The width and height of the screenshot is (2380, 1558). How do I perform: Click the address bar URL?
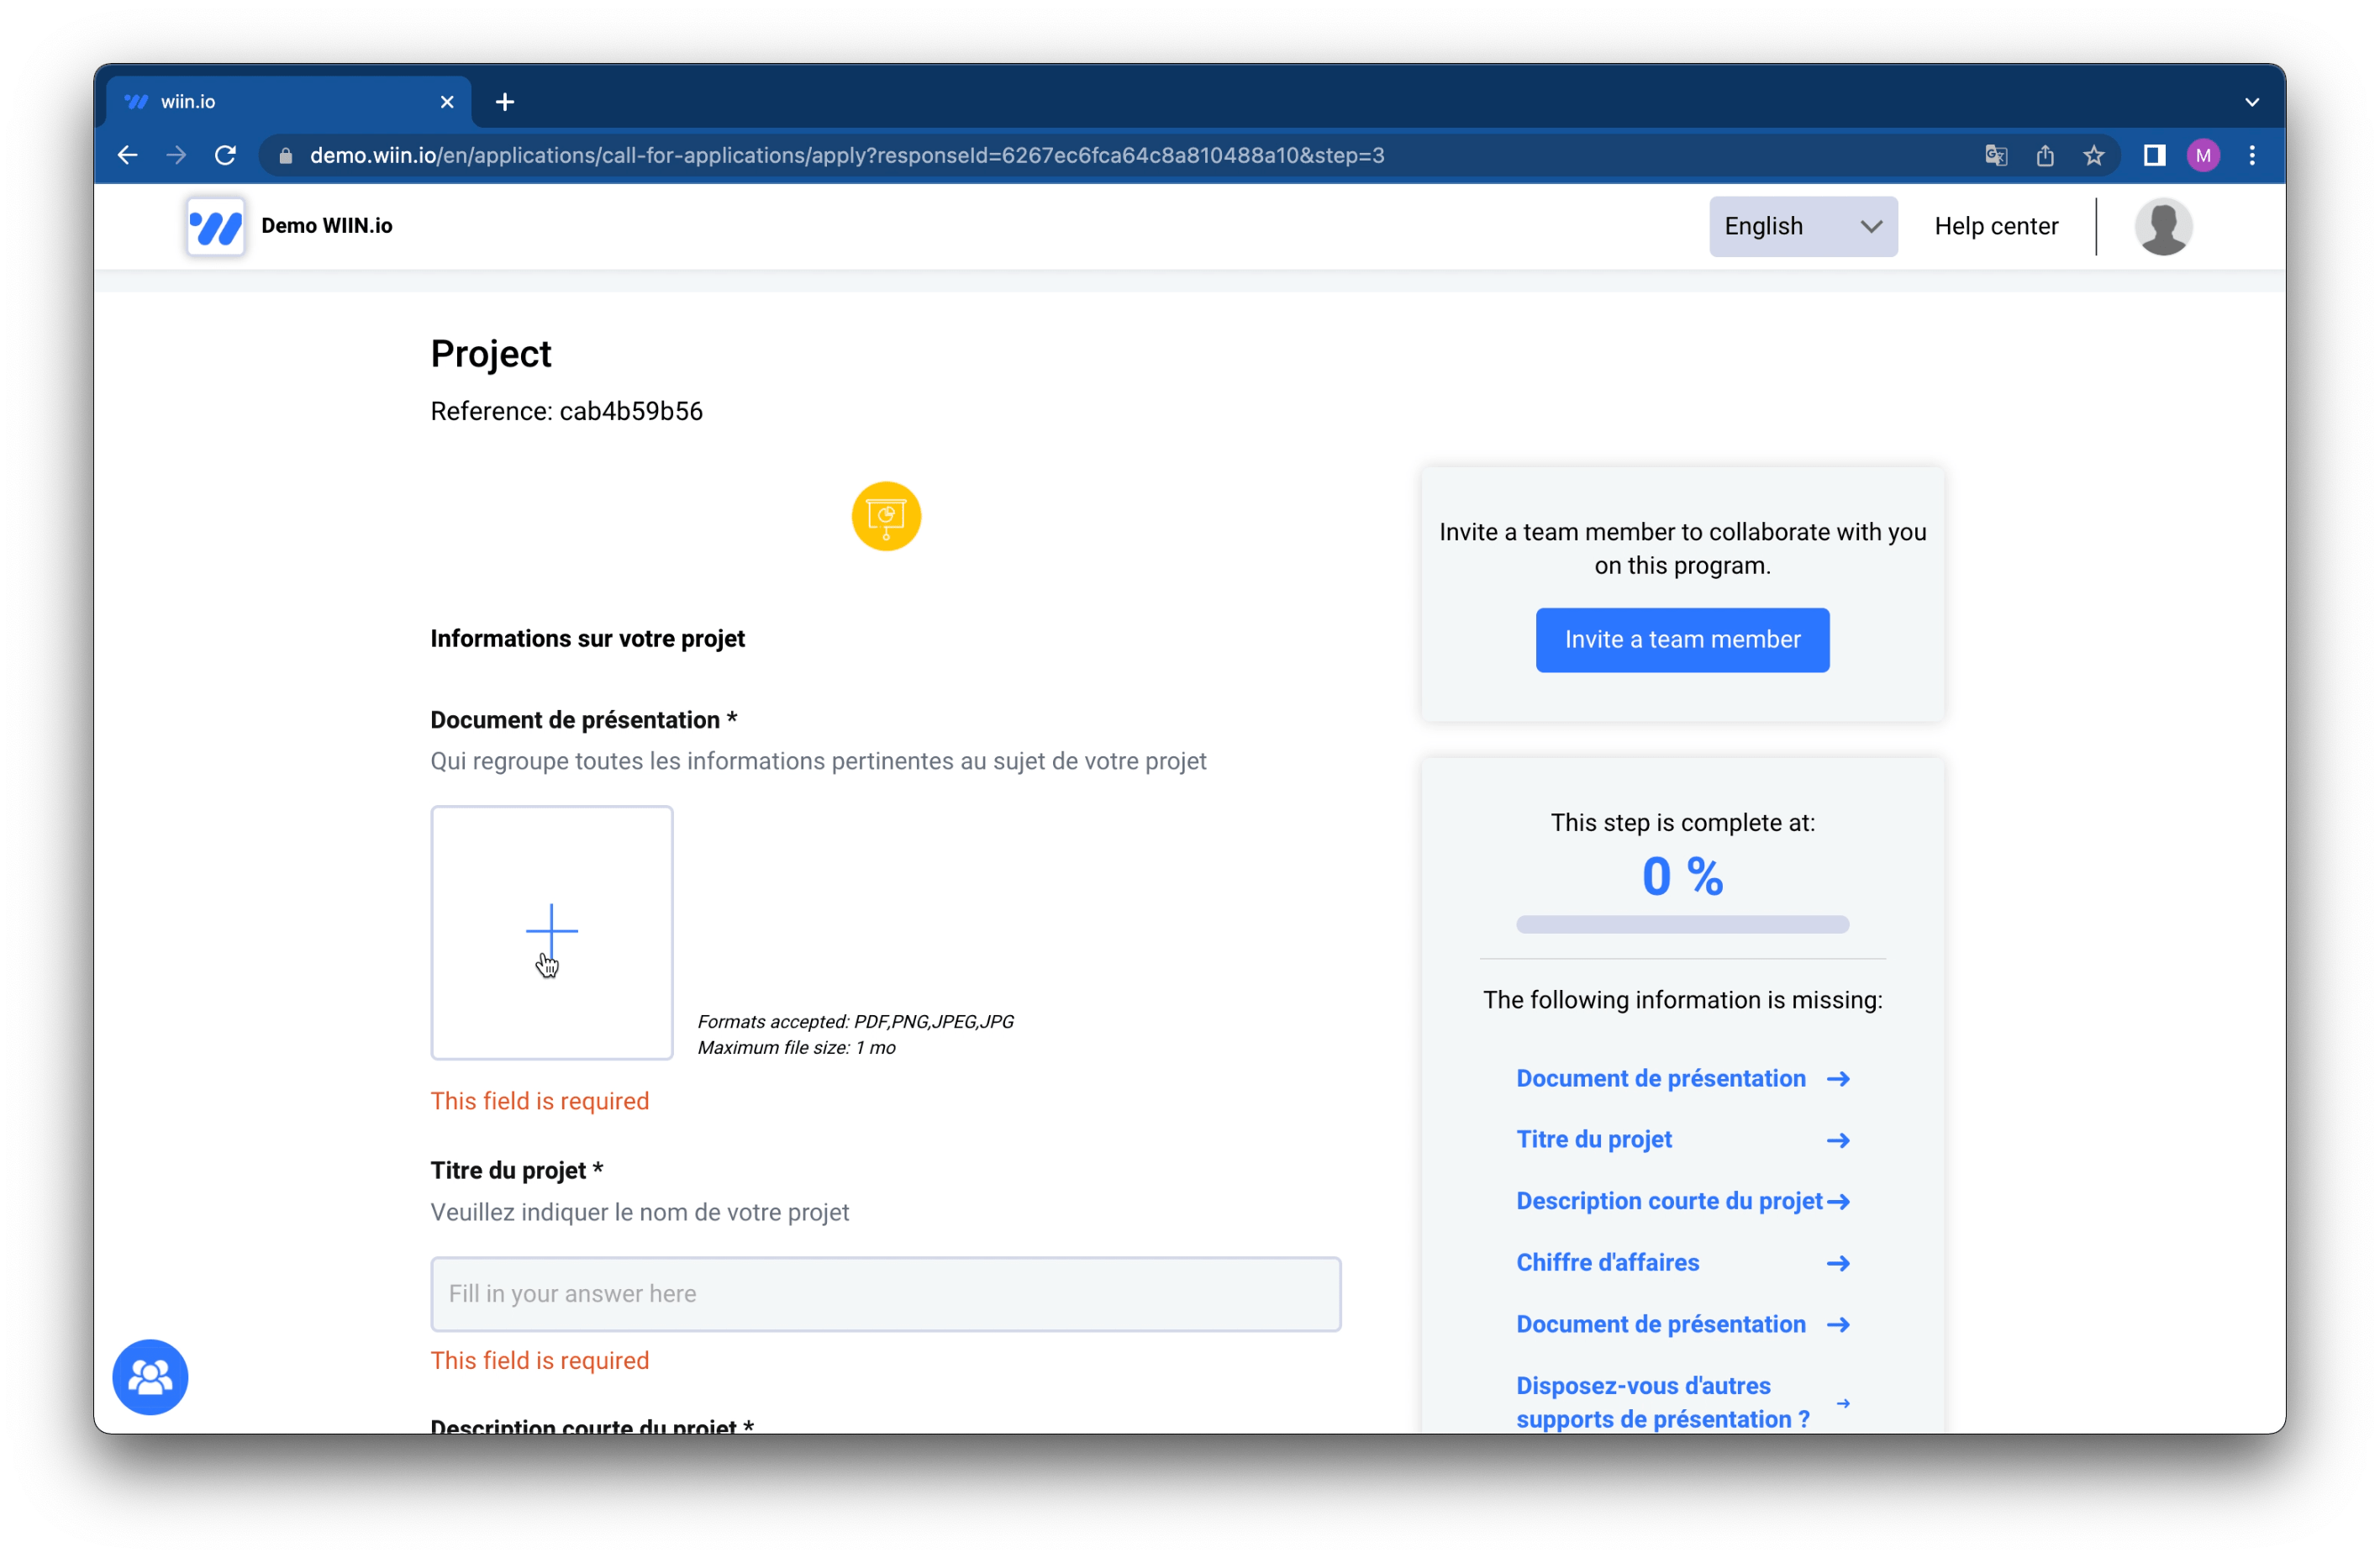(846, 155)
